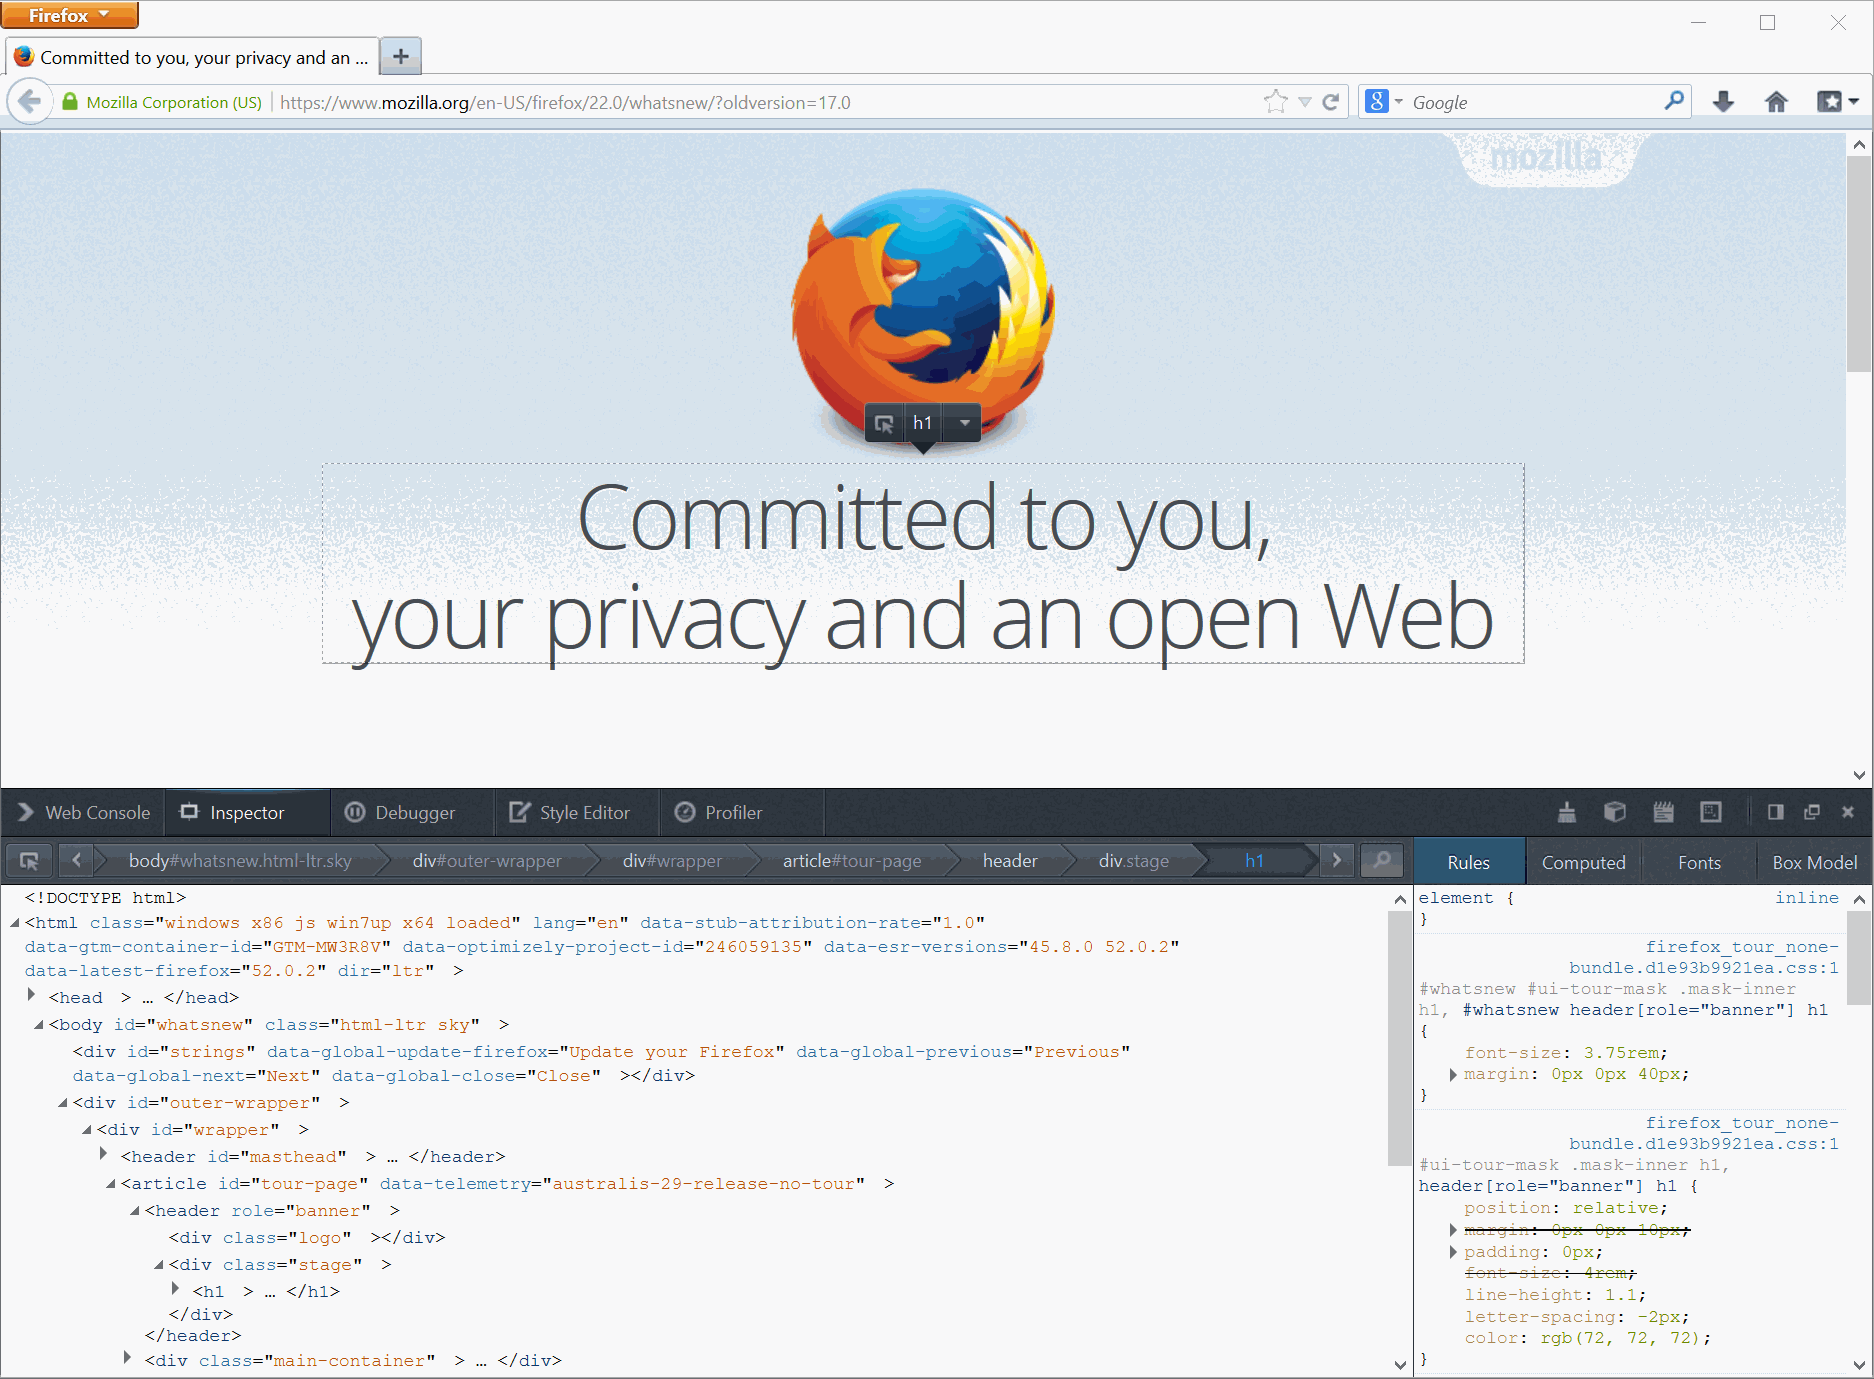Select the 'Committed to you, your privacy' browser tab
The height and width of the screenshot is (1379, 1874).
pyautogui.click(x=193, y=57)
